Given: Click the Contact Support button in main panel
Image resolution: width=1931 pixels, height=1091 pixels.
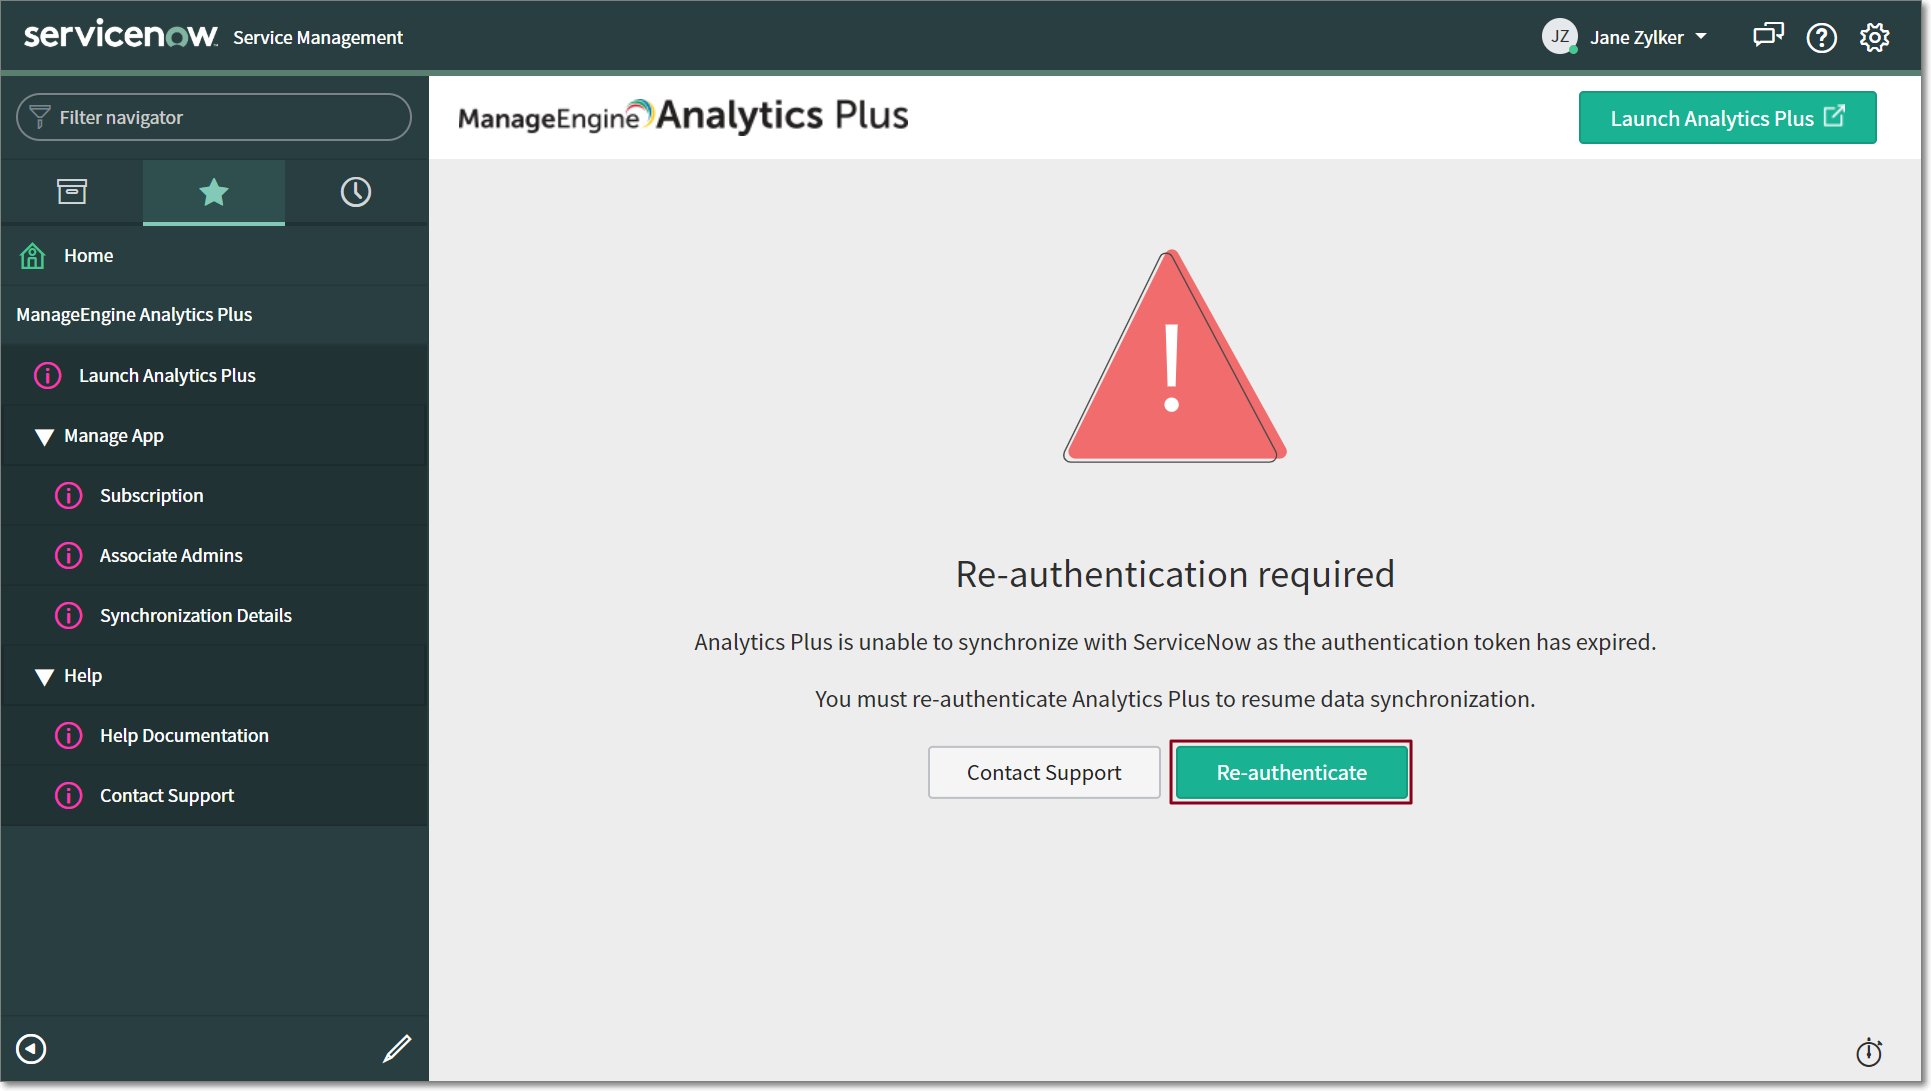Looking at the screenshot, I should point(1043,772).
